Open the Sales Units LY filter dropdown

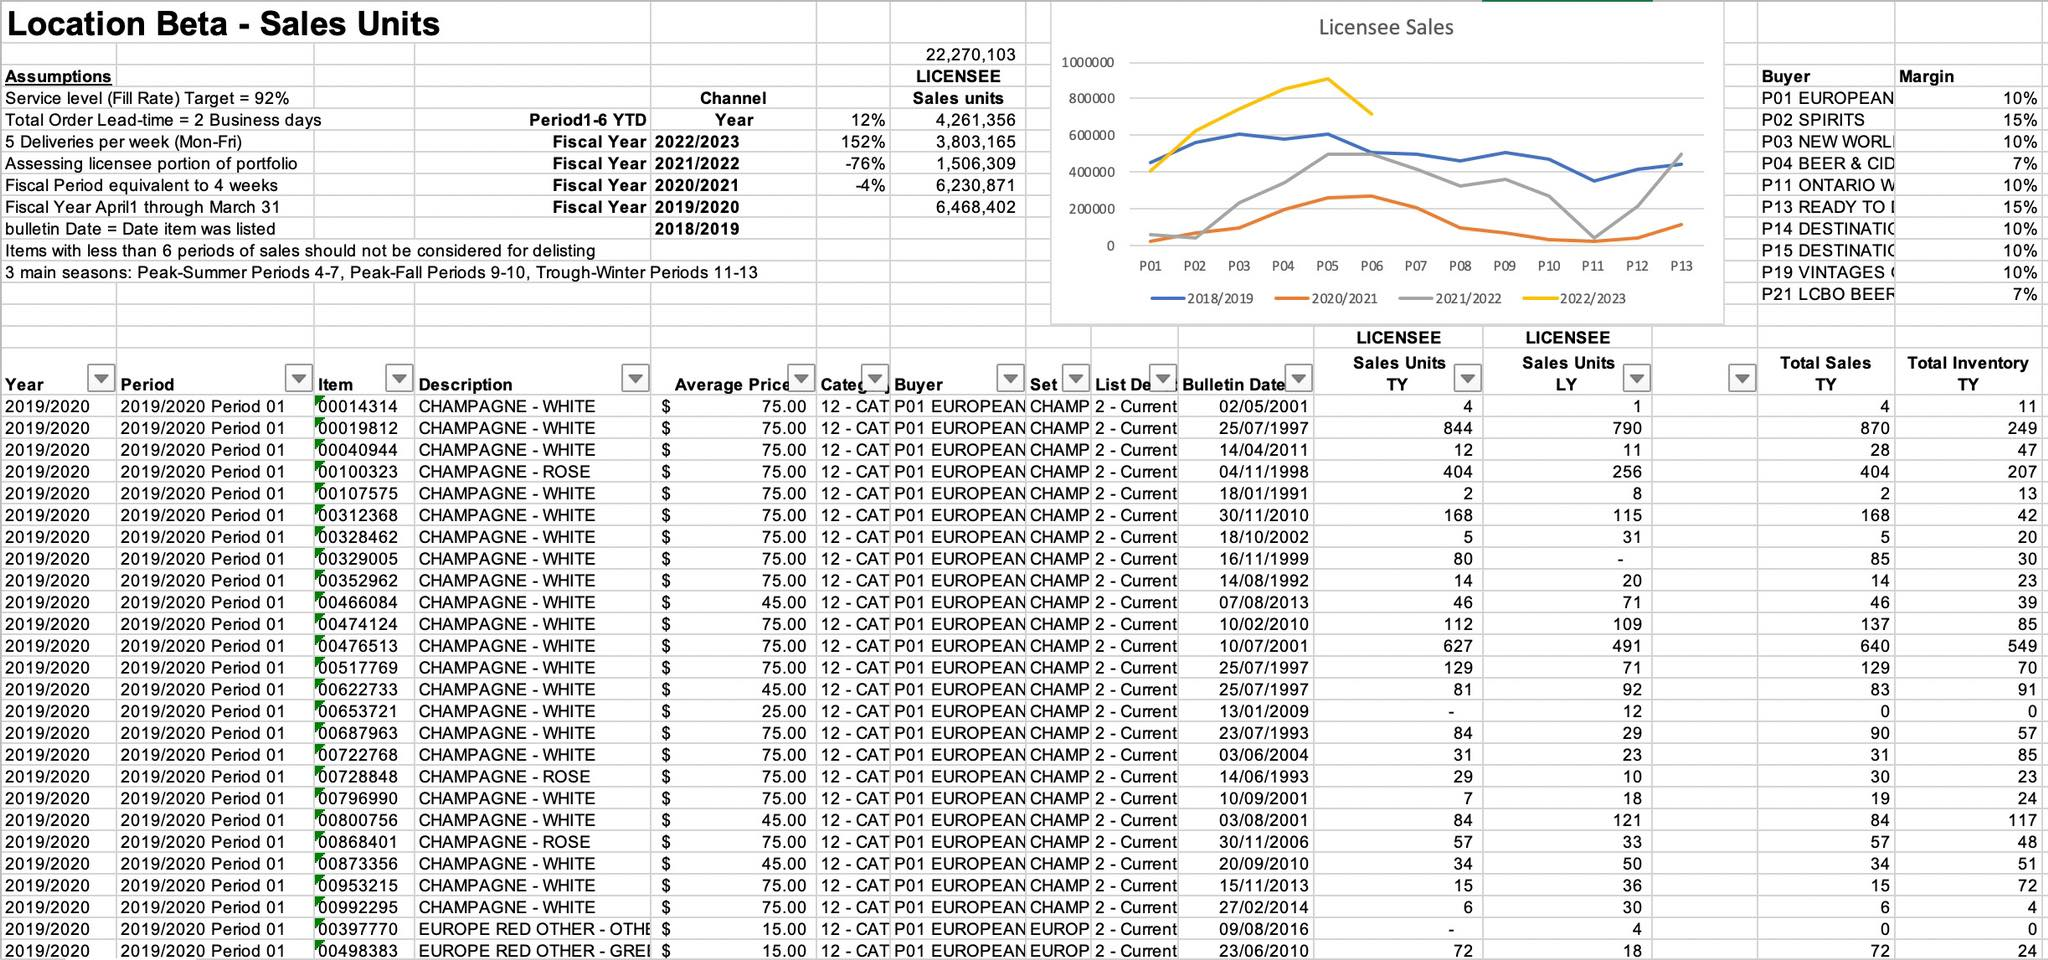1636,378
